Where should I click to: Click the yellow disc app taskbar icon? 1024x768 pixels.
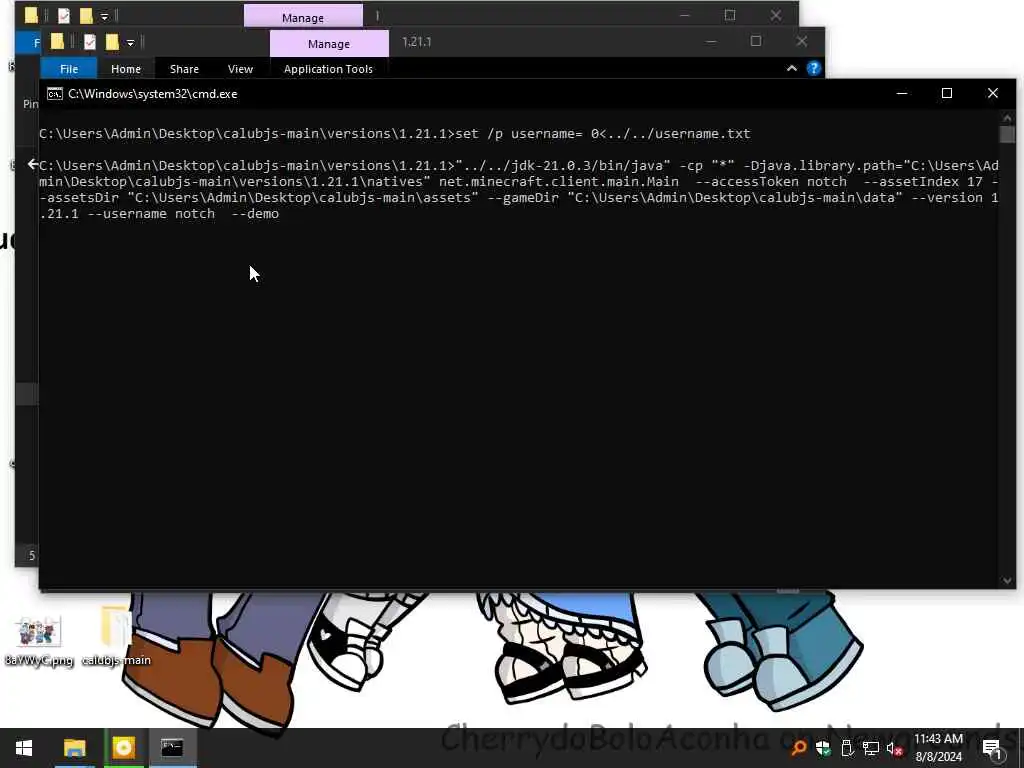point(123,748)
